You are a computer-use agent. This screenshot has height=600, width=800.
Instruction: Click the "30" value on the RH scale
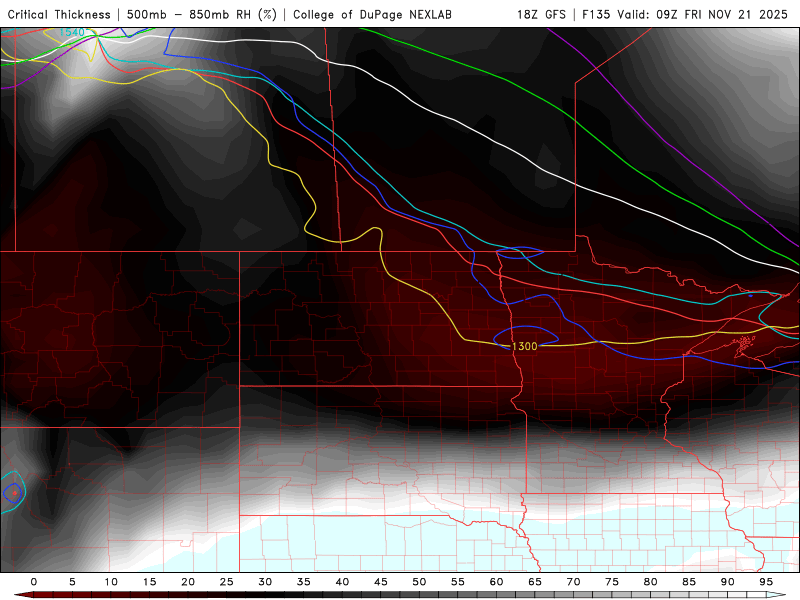pyautogui.click(x=265, y=582)
